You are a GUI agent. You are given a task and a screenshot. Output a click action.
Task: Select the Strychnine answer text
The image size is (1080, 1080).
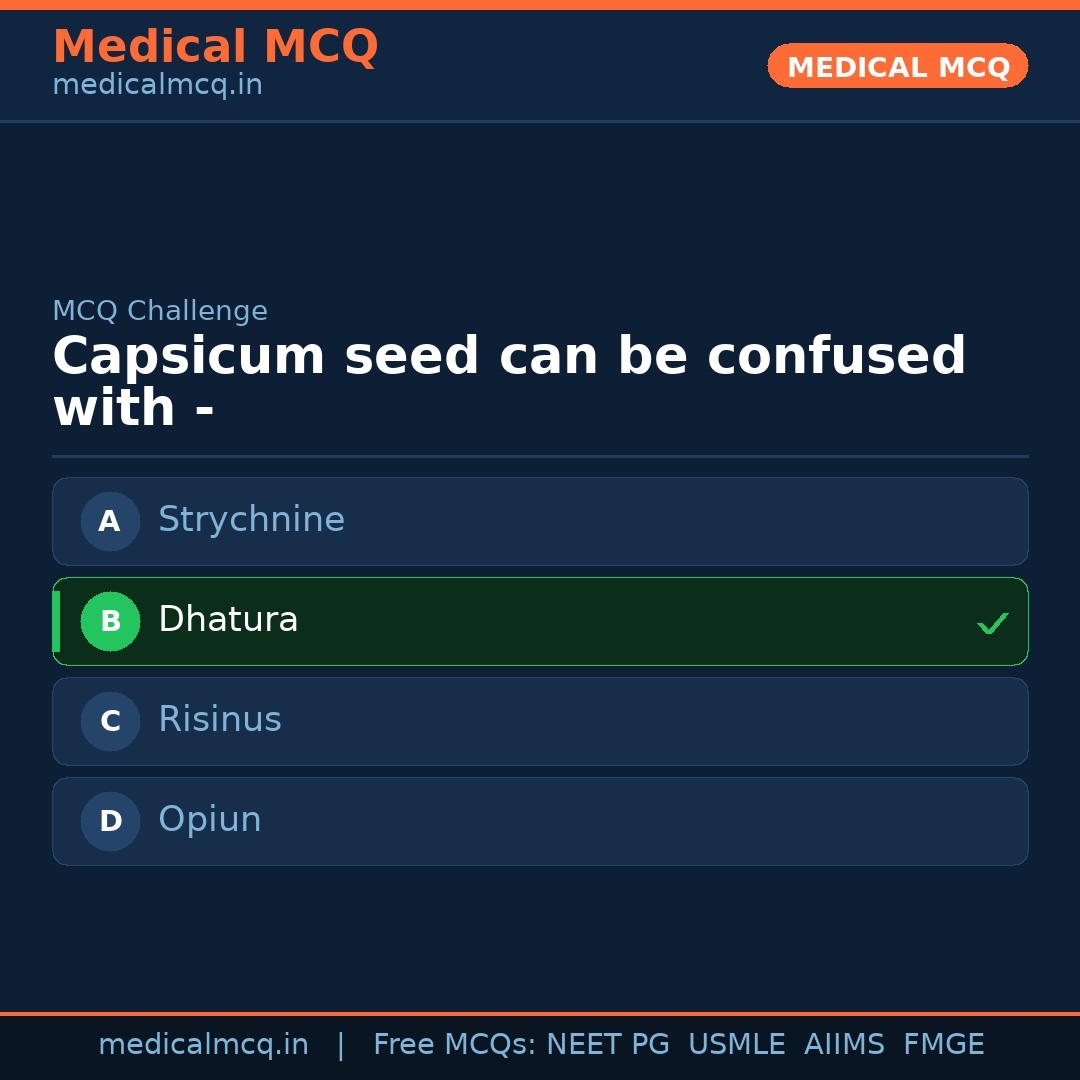pyautogui.click(x=251, y=520)
